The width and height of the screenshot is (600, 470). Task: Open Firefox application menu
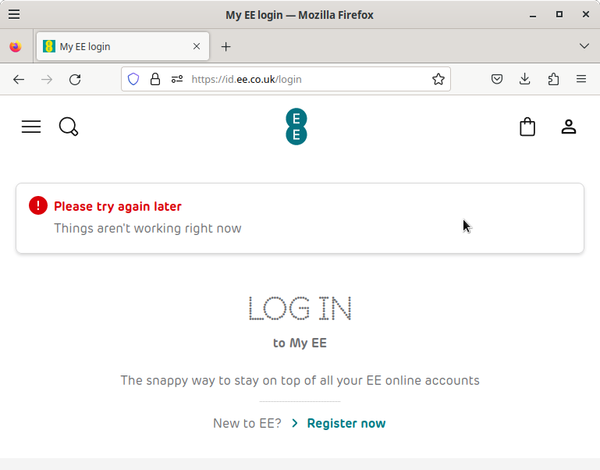(581, 79)
